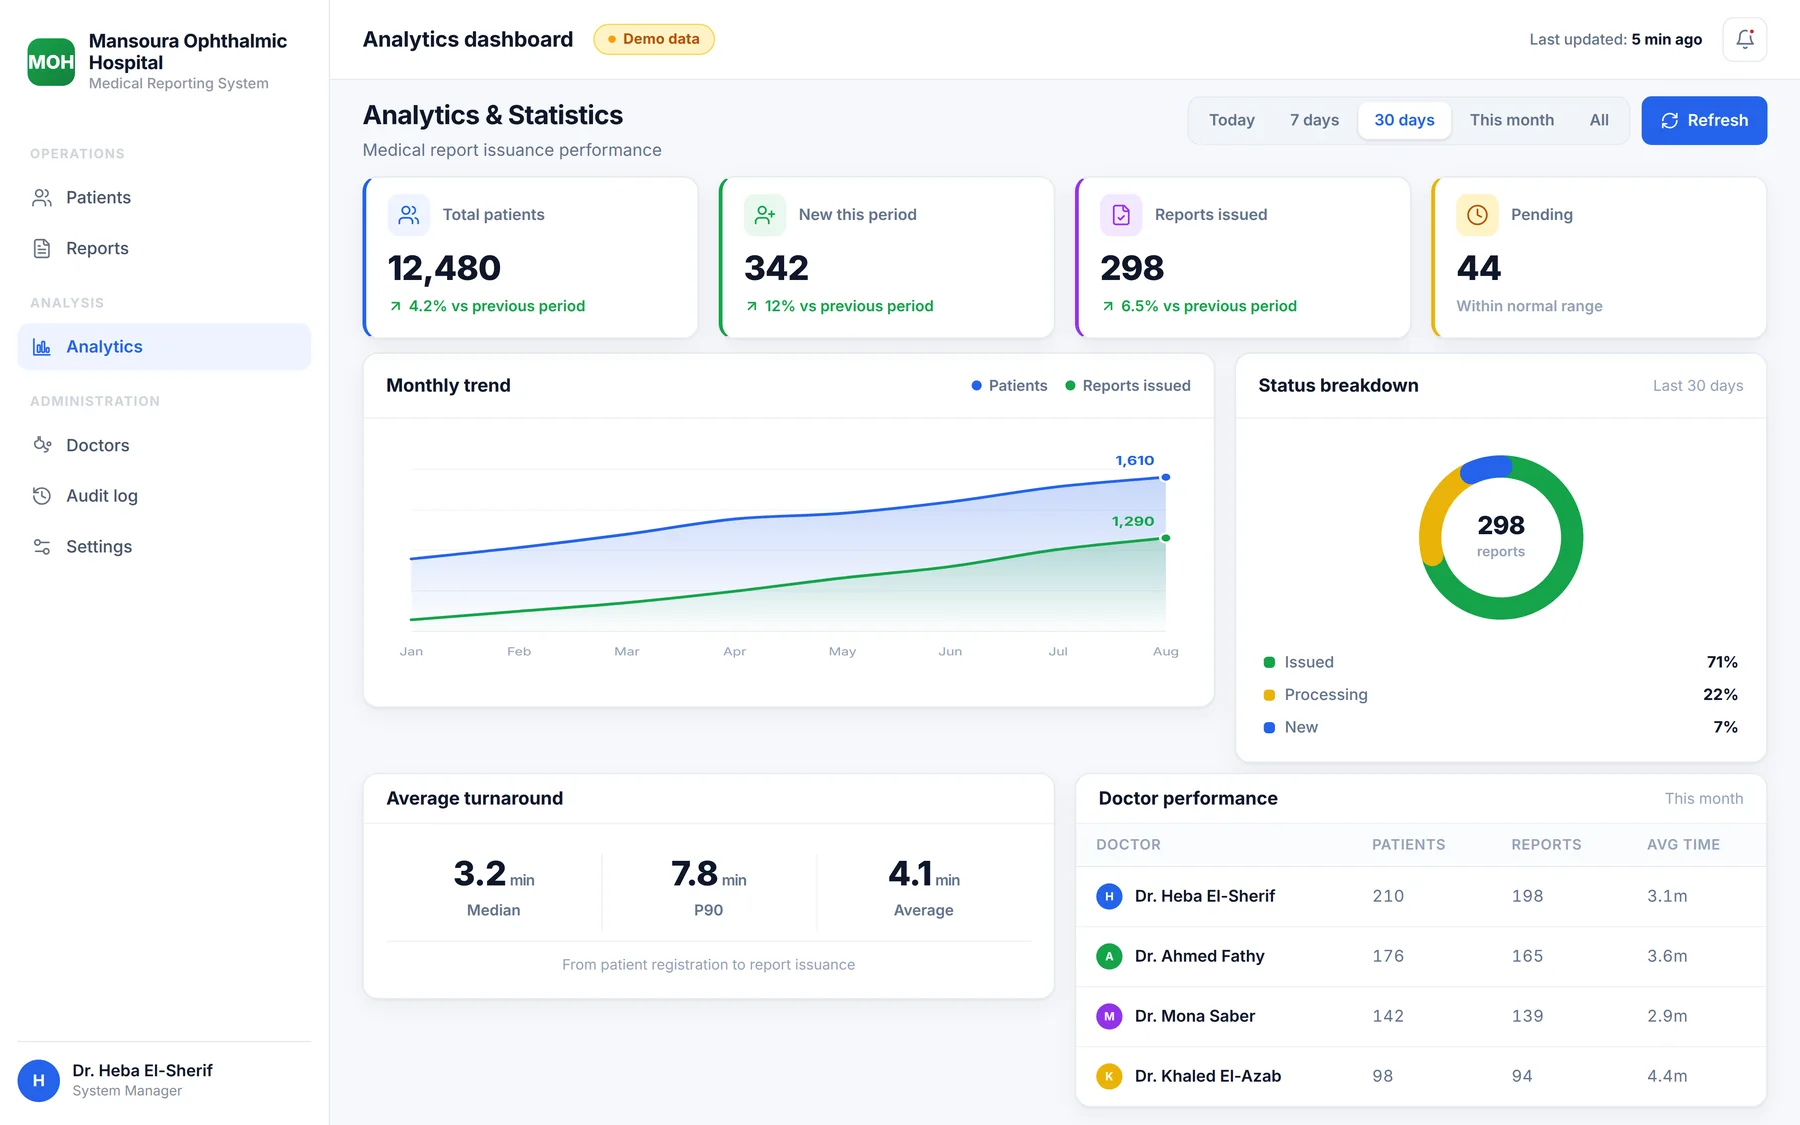
Task: Click the 12% upward trend arrow
Action: pos(752,307)
